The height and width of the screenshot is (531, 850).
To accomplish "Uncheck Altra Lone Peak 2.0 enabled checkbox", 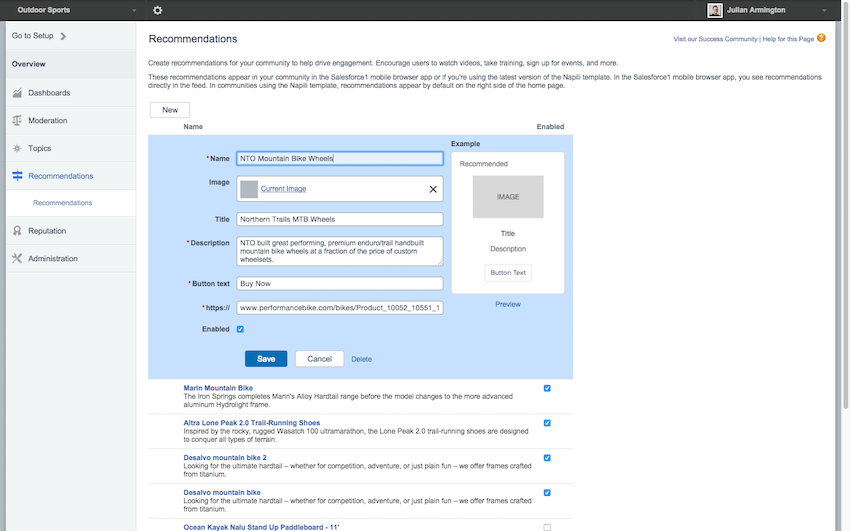I will 547,423.
